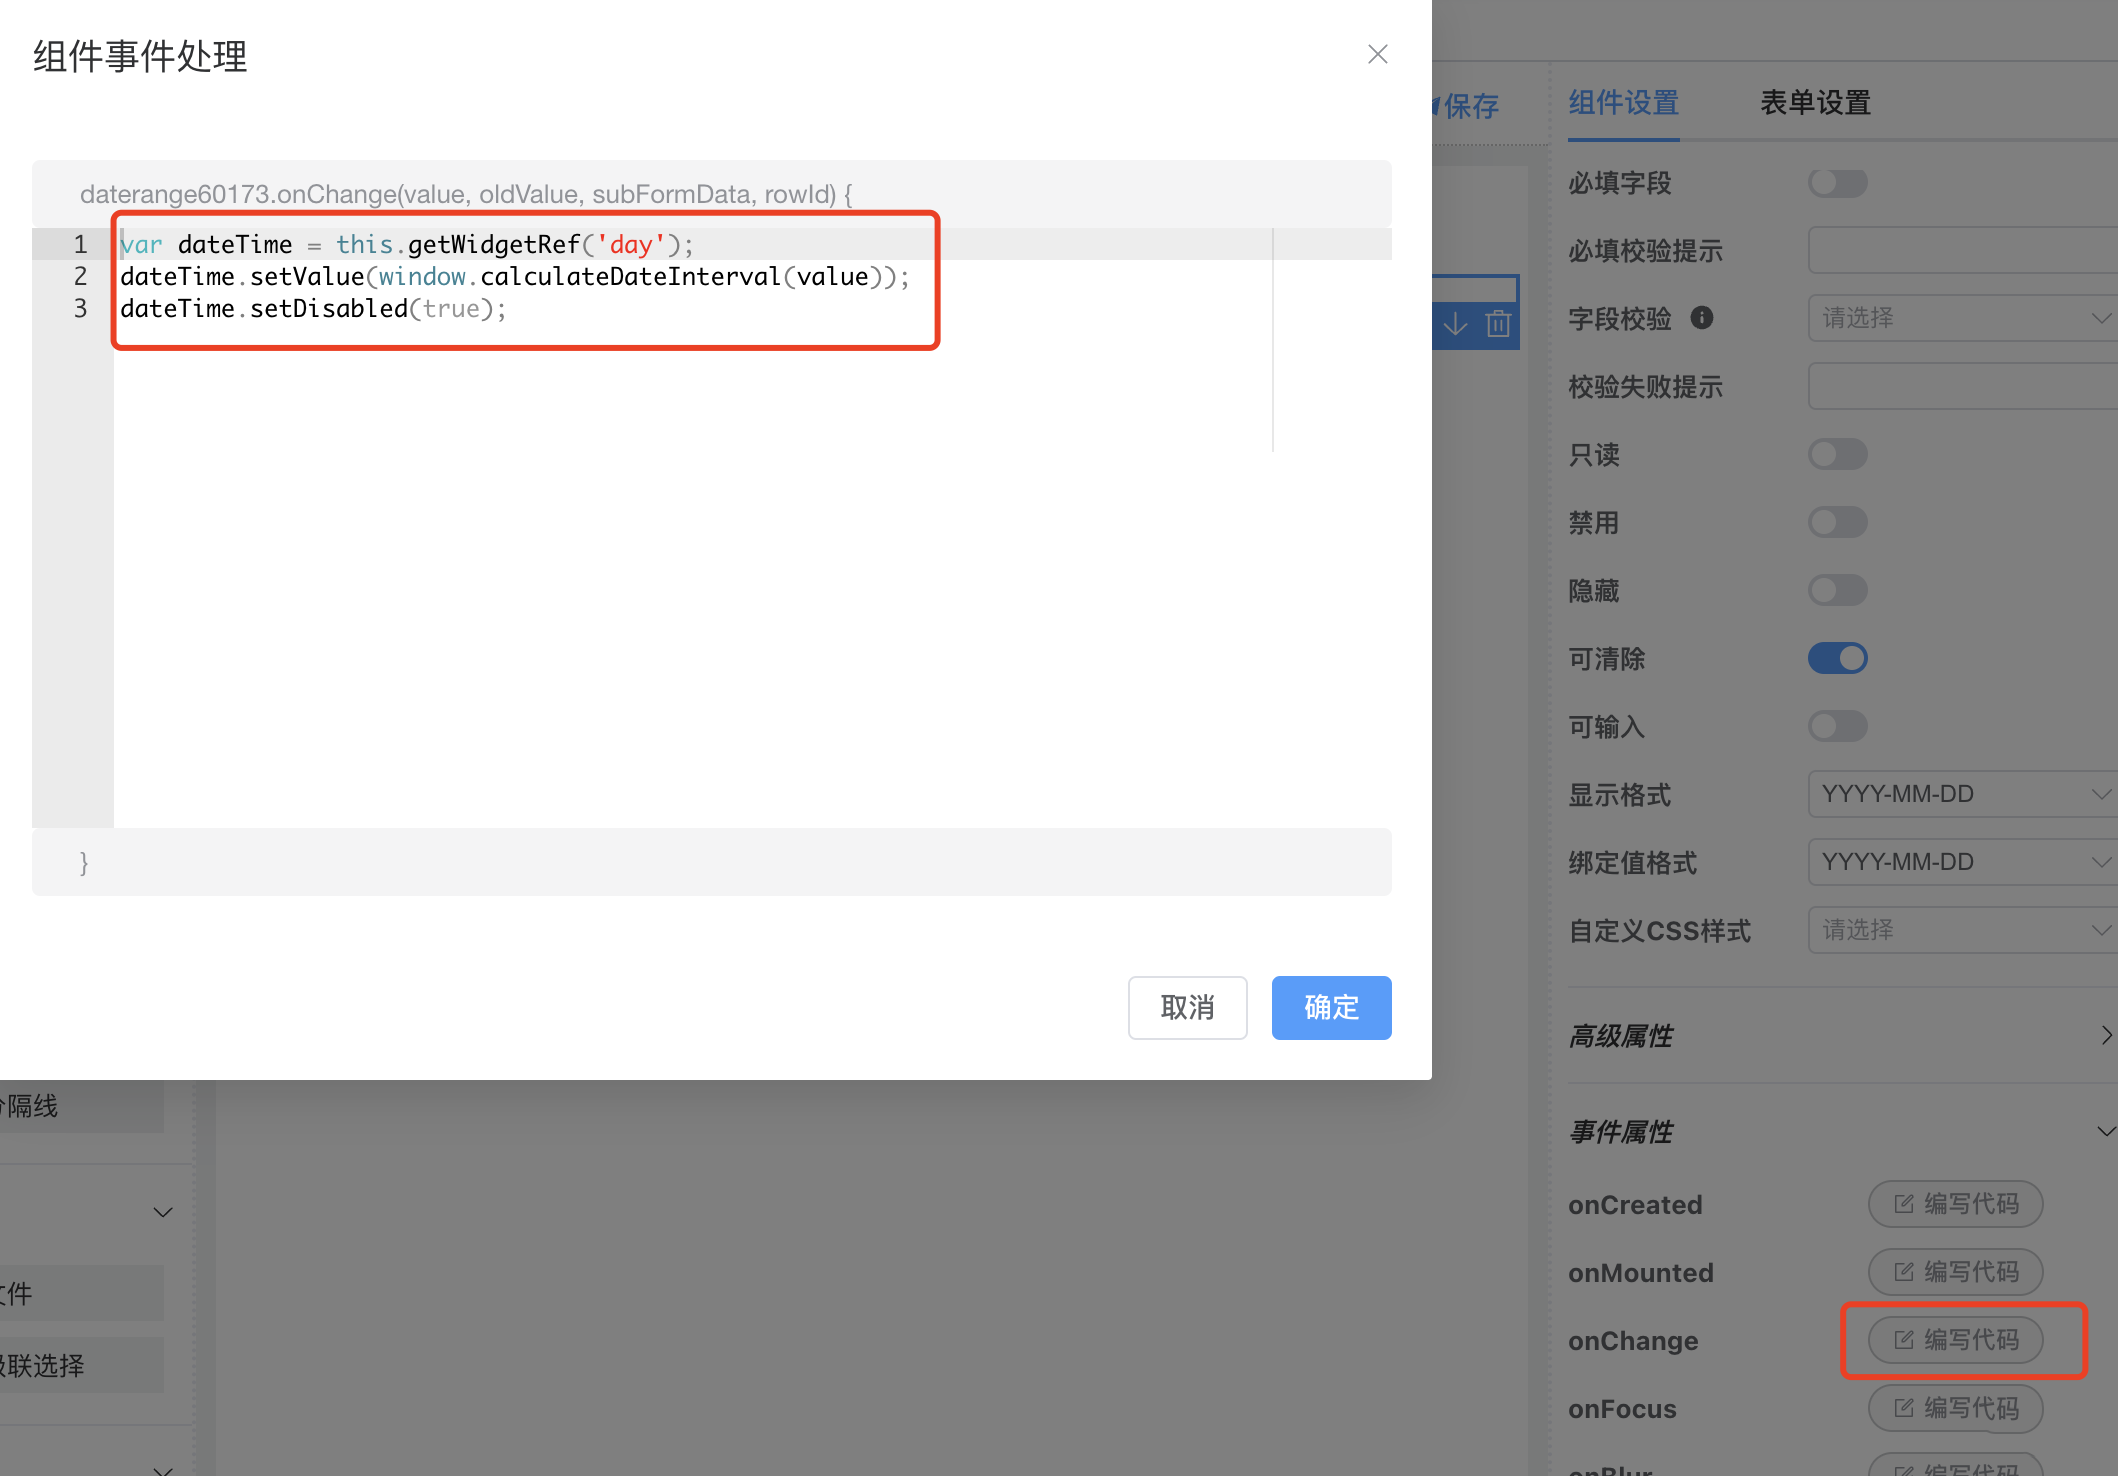Click the move-down arrow icon on the widget
Viewport: 2118px width, 1476px height.
[x=1455, y=323]
